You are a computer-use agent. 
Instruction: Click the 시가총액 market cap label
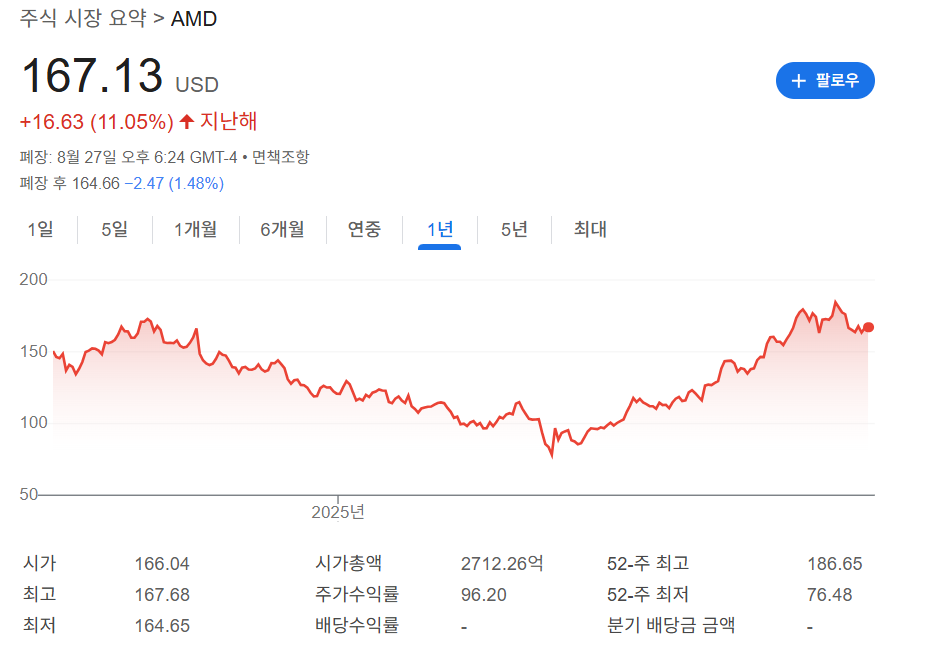(x=348, y=563)
